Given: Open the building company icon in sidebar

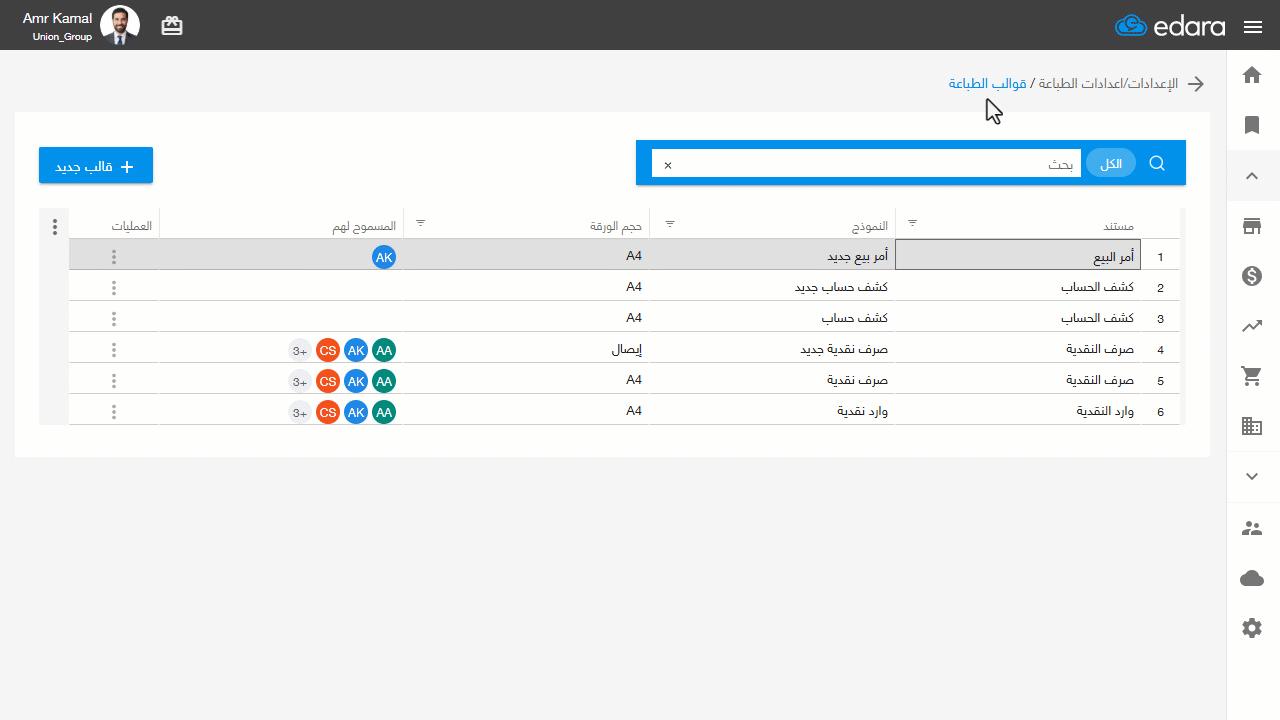Looking at the screenshot, I should pyautogui.click(x=1251, y=426).
